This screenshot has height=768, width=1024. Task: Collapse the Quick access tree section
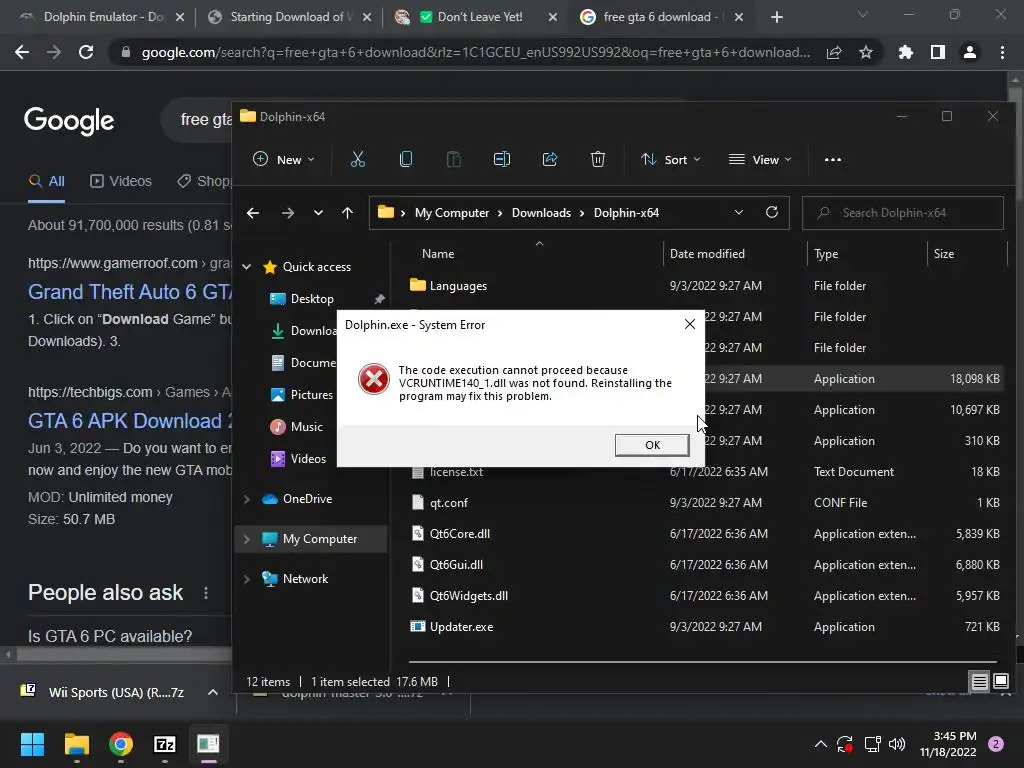coord(247,267)
